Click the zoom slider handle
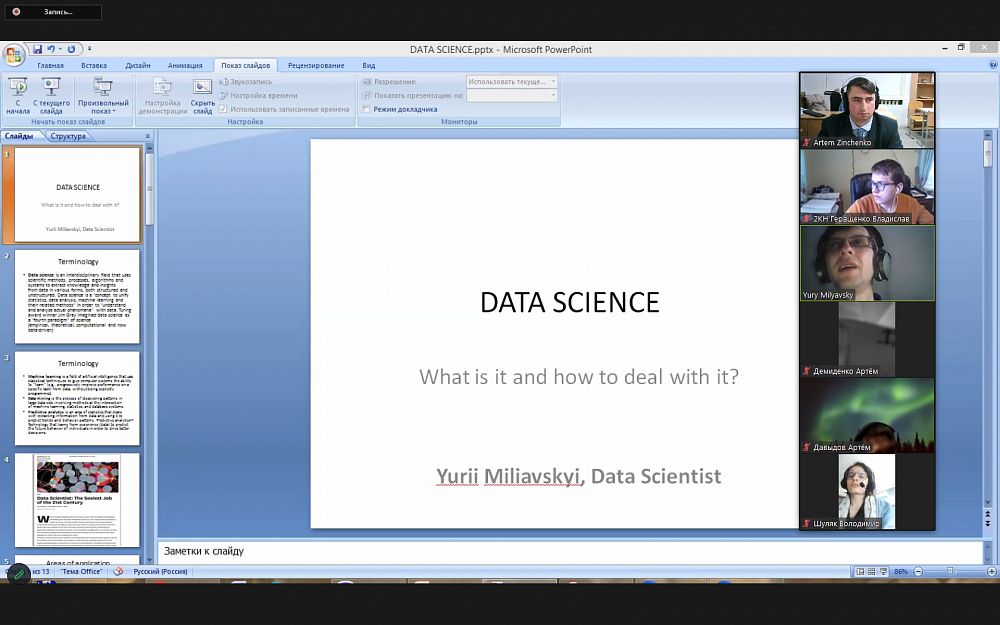Screen dimensions: 1000x625 pos(950,571)
